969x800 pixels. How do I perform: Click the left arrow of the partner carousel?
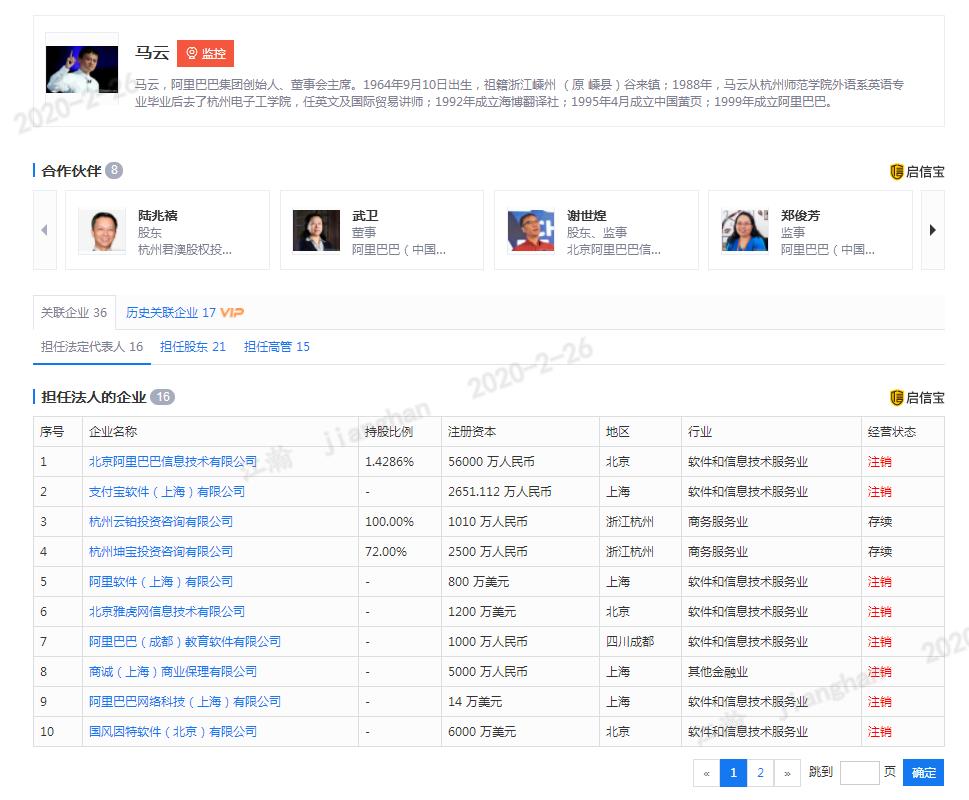44,230
